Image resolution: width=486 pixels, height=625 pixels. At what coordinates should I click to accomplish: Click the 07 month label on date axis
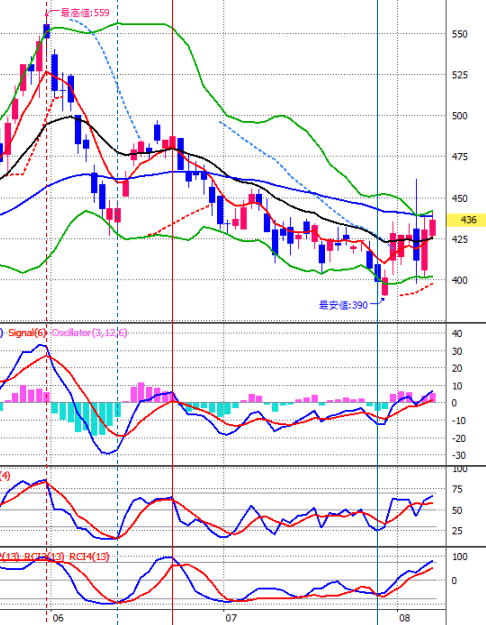(x=230, y=618)
